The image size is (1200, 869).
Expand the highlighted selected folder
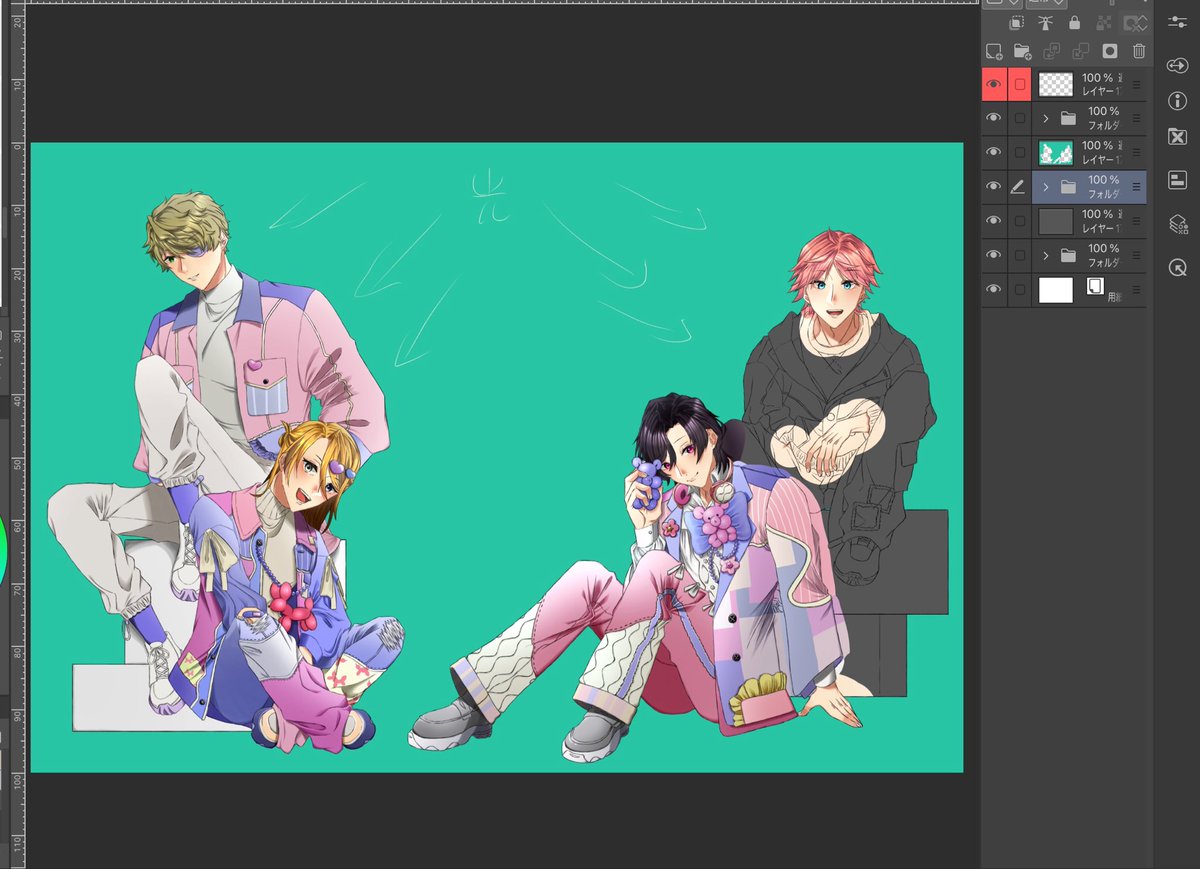coord(1046,186)
